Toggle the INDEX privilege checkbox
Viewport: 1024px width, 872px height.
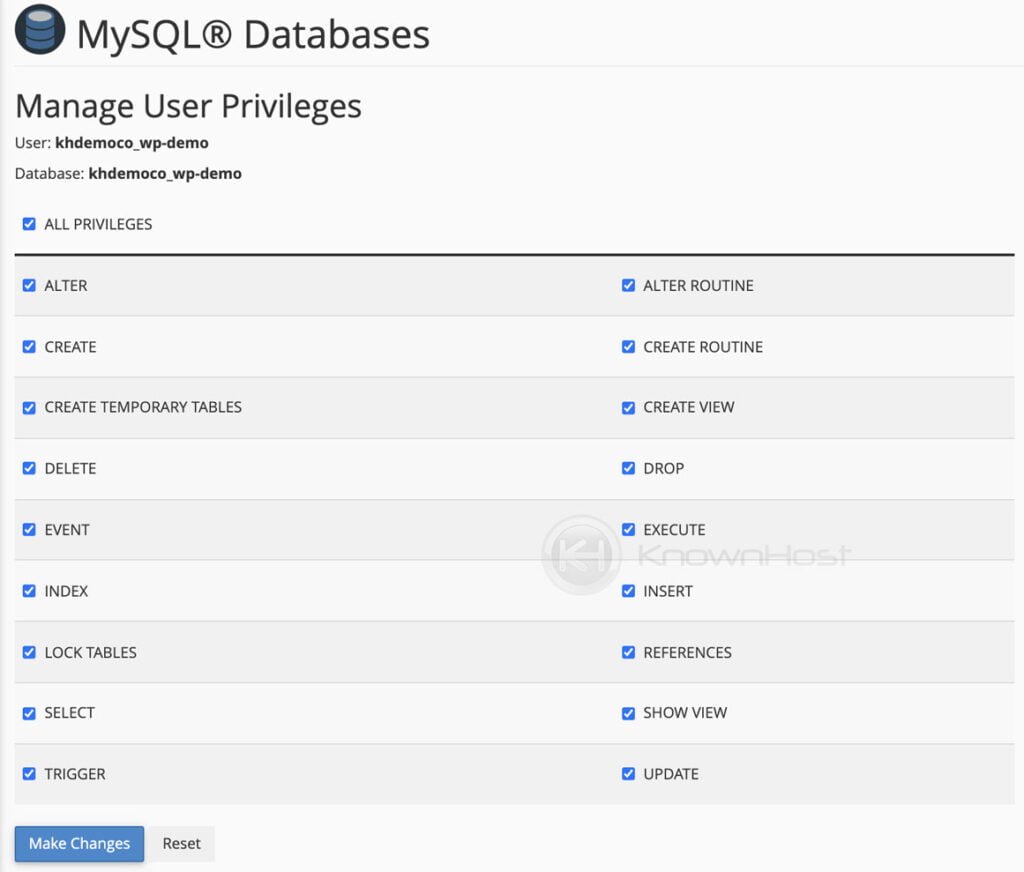point(29,591)
